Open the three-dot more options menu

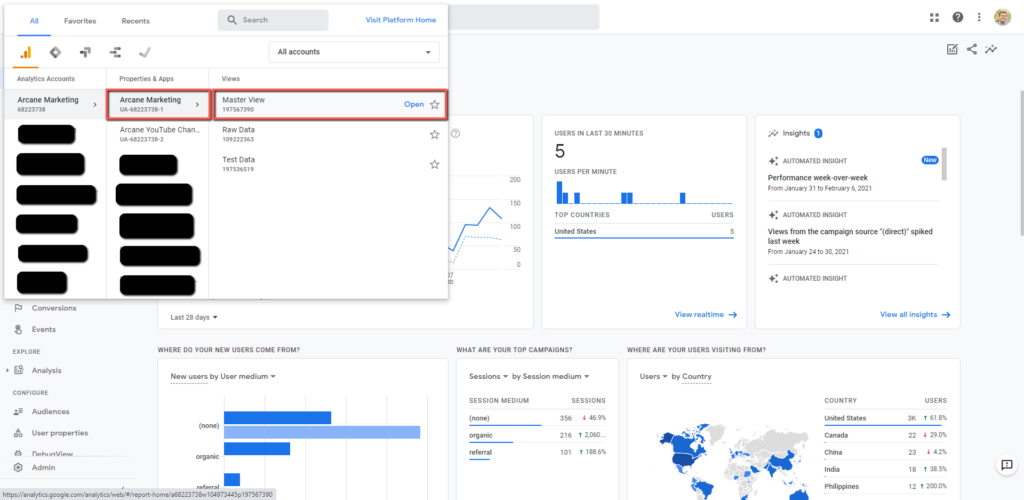979,18
